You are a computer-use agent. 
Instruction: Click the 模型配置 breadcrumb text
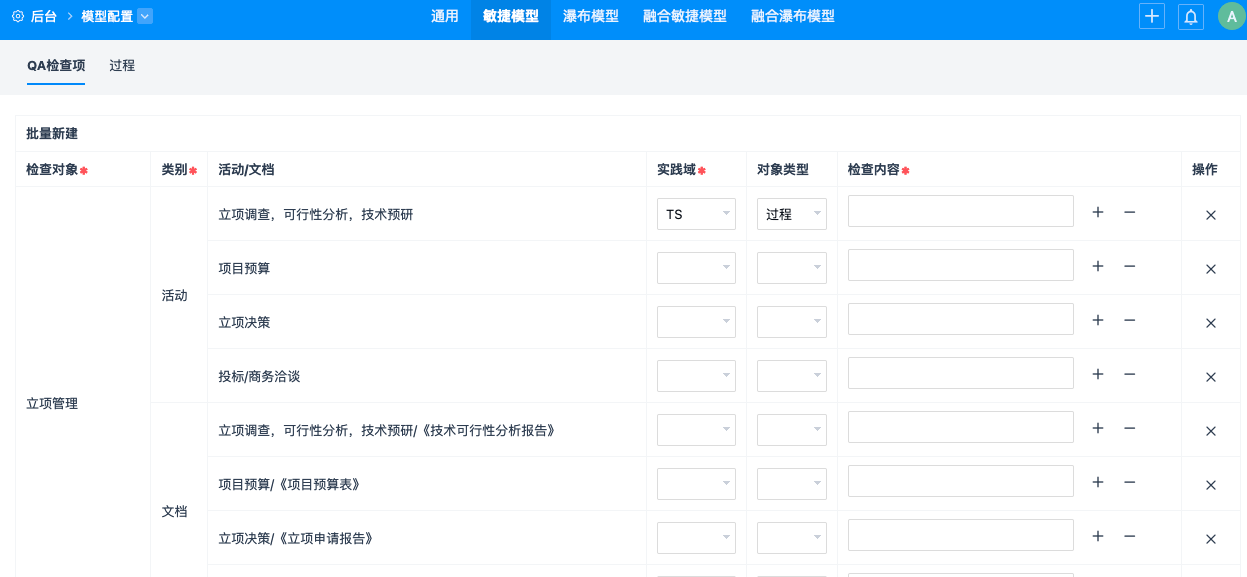[x=107, y=16]
